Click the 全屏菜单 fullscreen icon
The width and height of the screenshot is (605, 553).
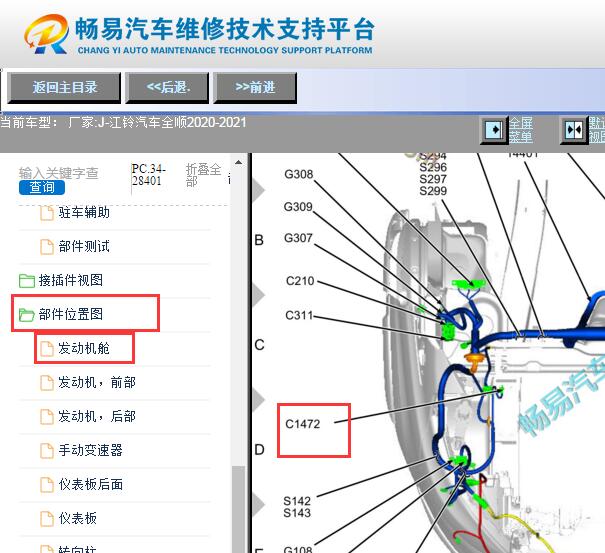(x=493, y=130)
